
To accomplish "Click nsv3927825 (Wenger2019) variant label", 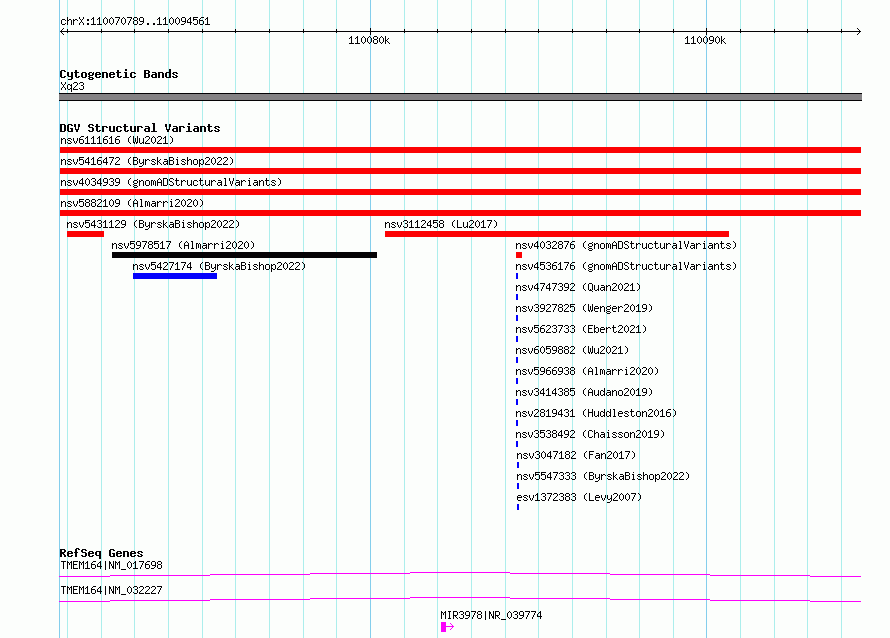I will point(584,308).
